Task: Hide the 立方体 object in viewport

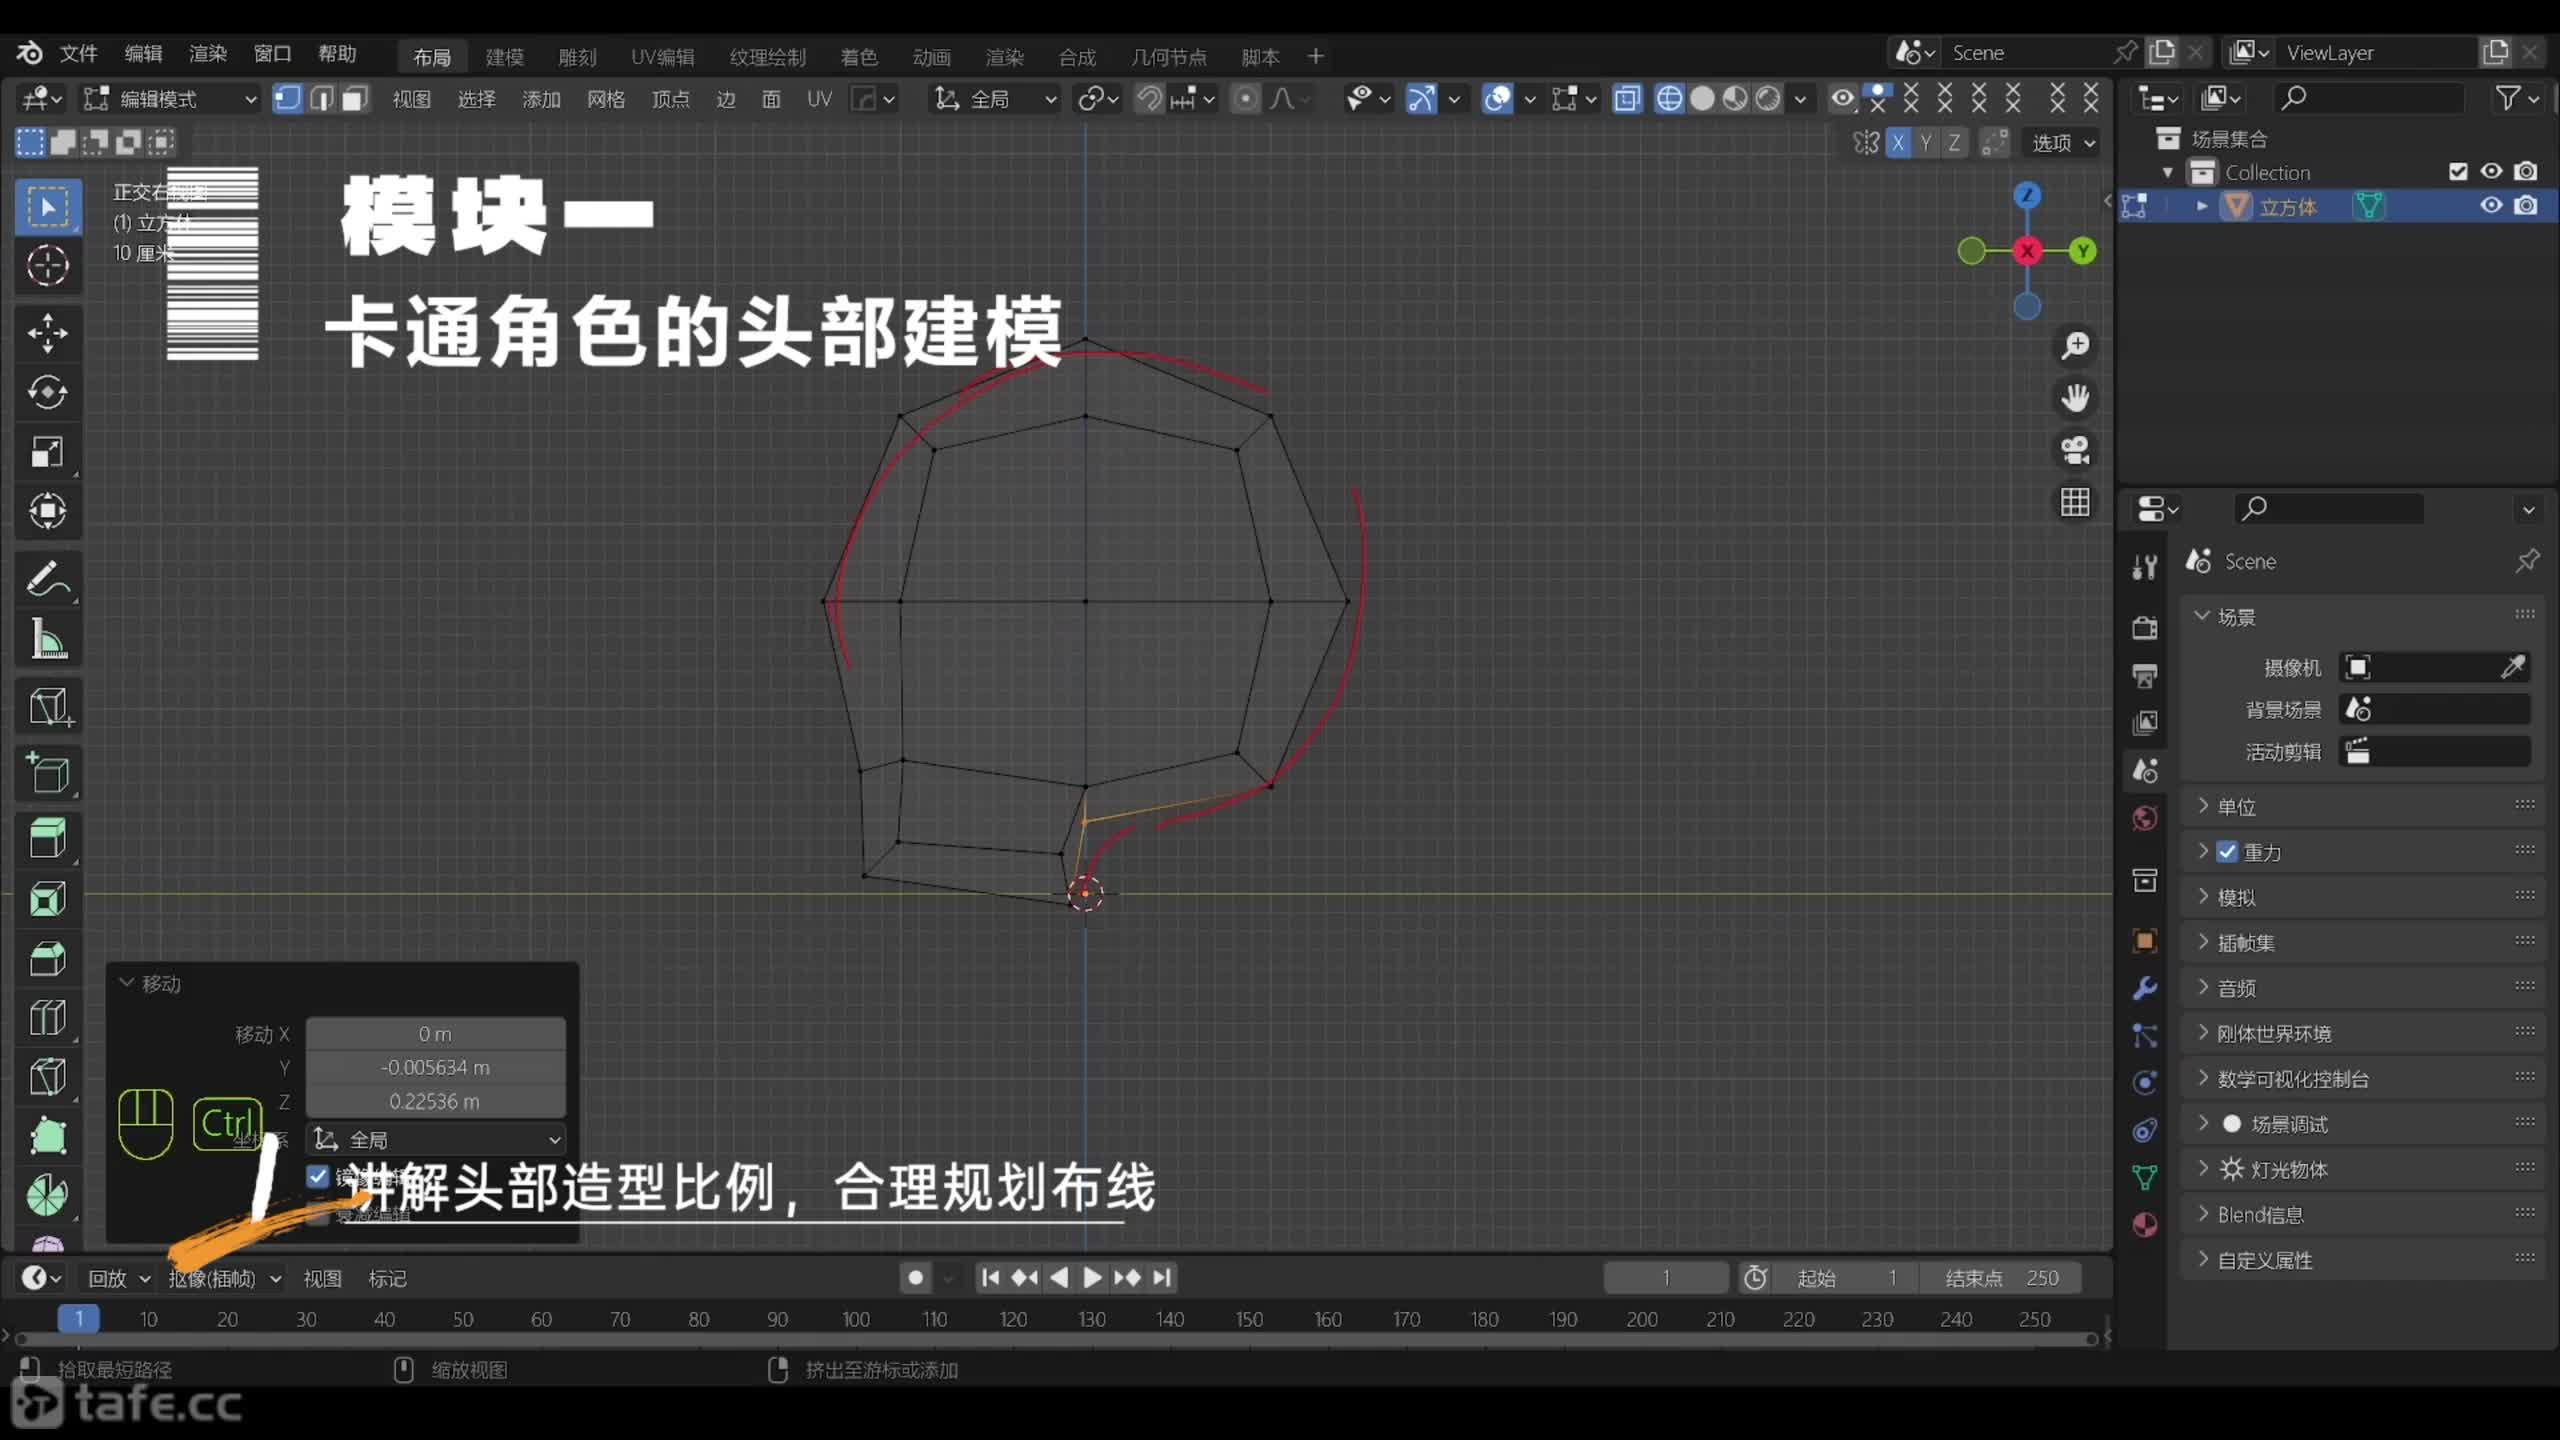Action: click(x=2491, y=206)
